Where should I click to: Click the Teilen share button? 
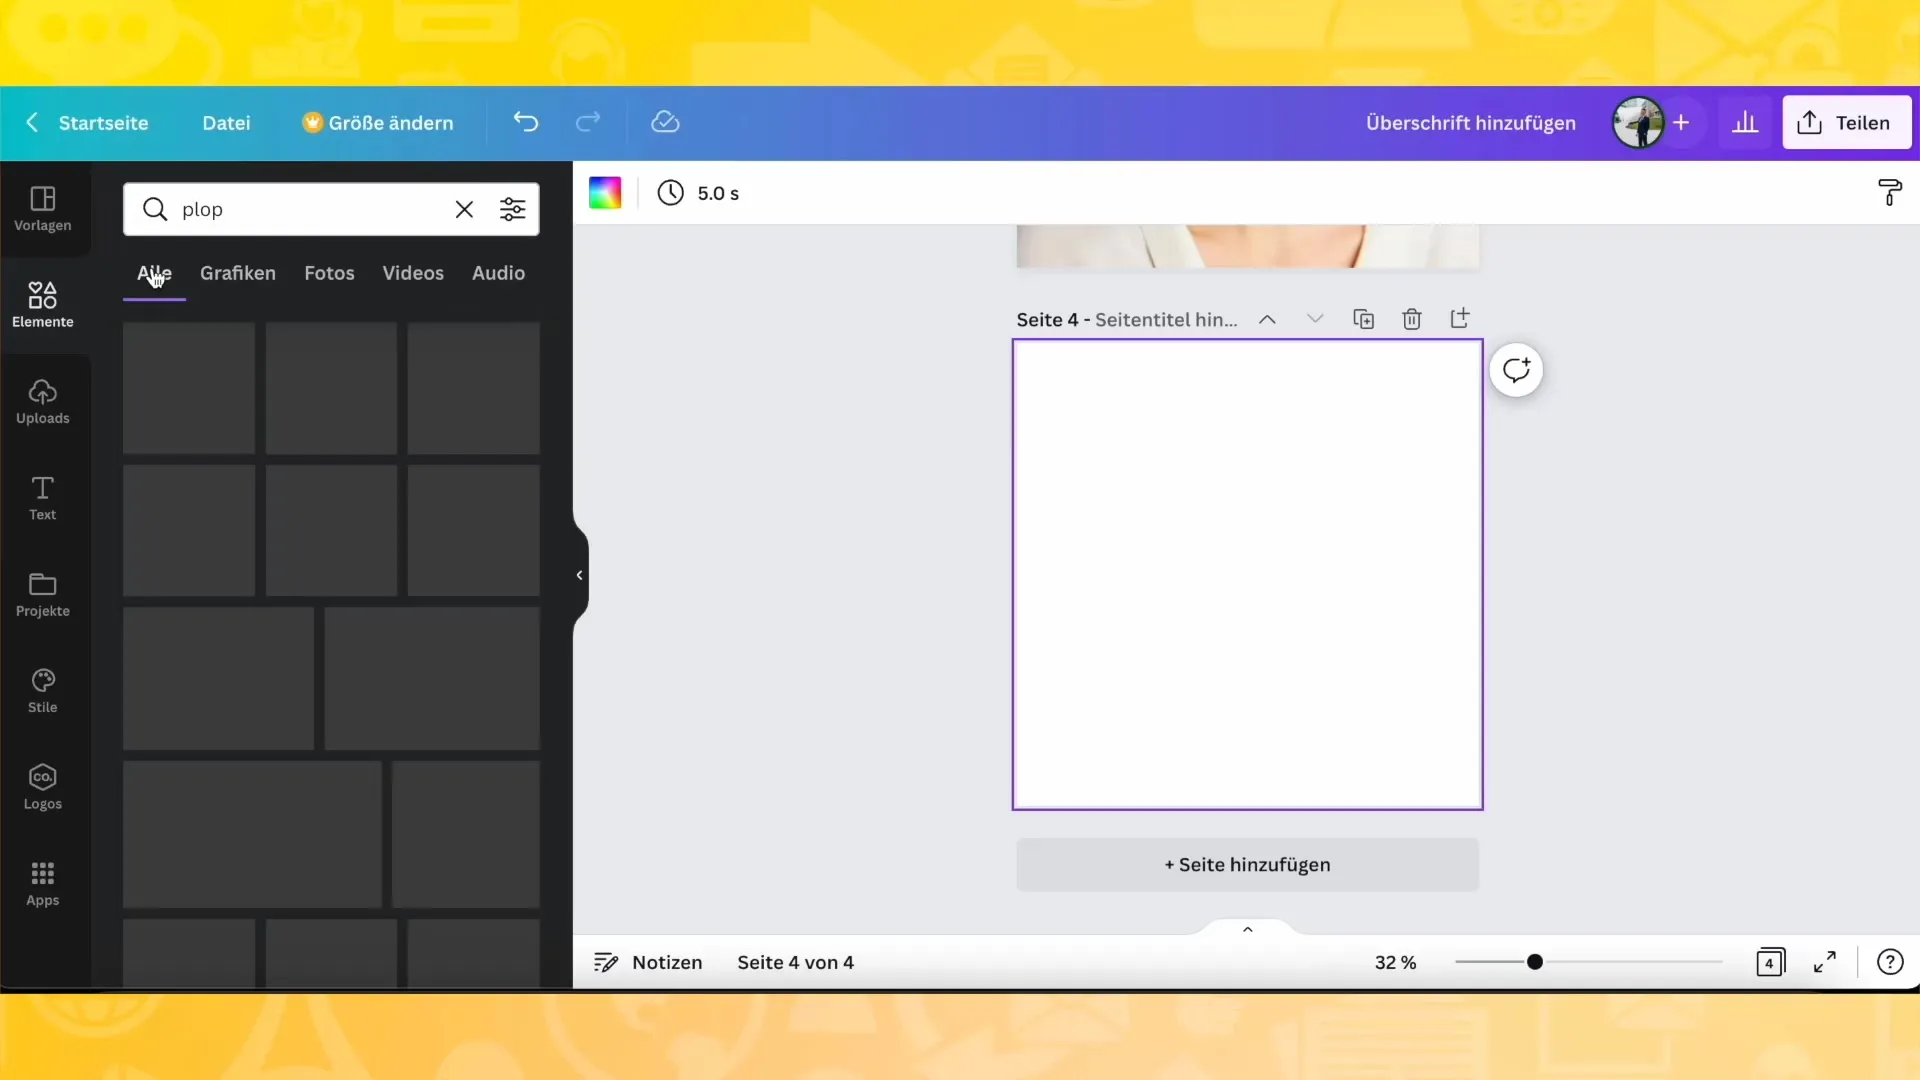(1846, 122)
